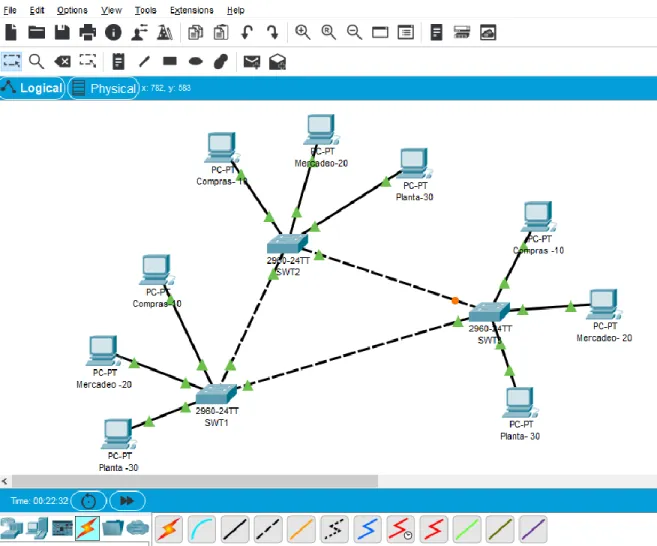This screenshot has height=546, width=657.
Task: Save the project with the floppy icon
Action: coord(62,32)
